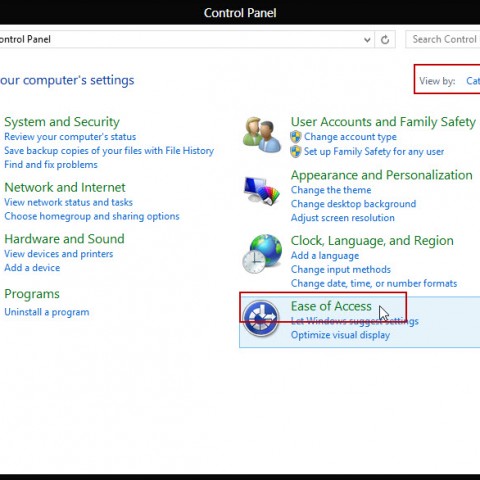Click shield icon beside Set up Family Safety
Viewport: 480px width, 480px height.
[x=296, y=152]
